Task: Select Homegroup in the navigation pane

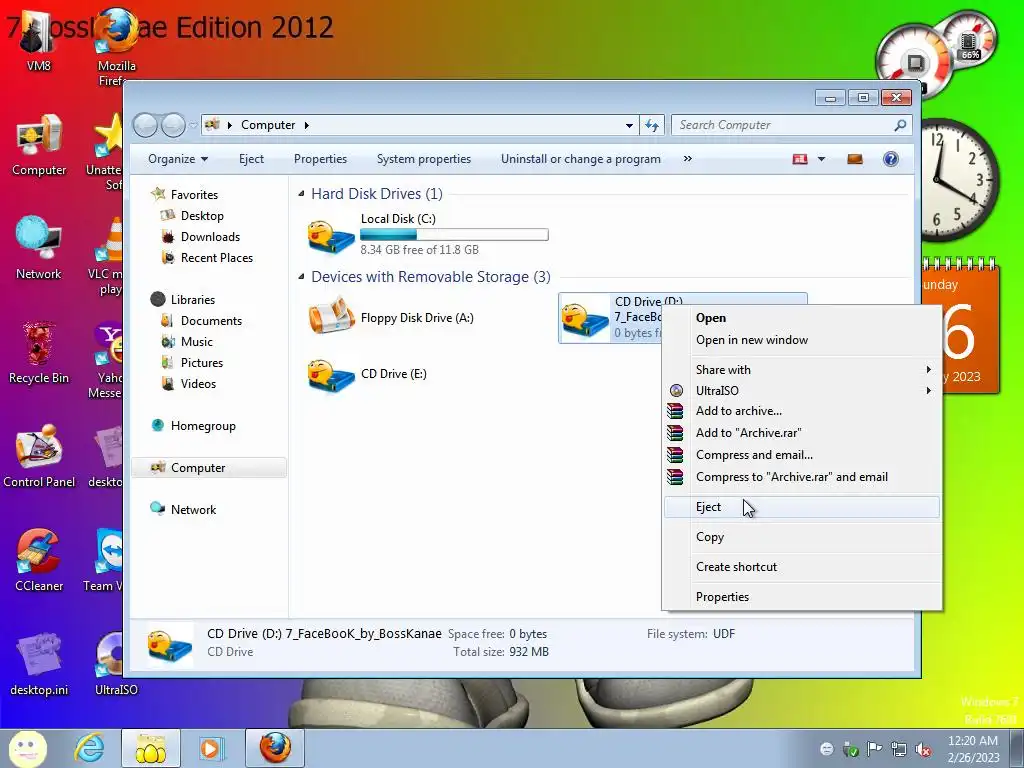Action: [203, 426]
